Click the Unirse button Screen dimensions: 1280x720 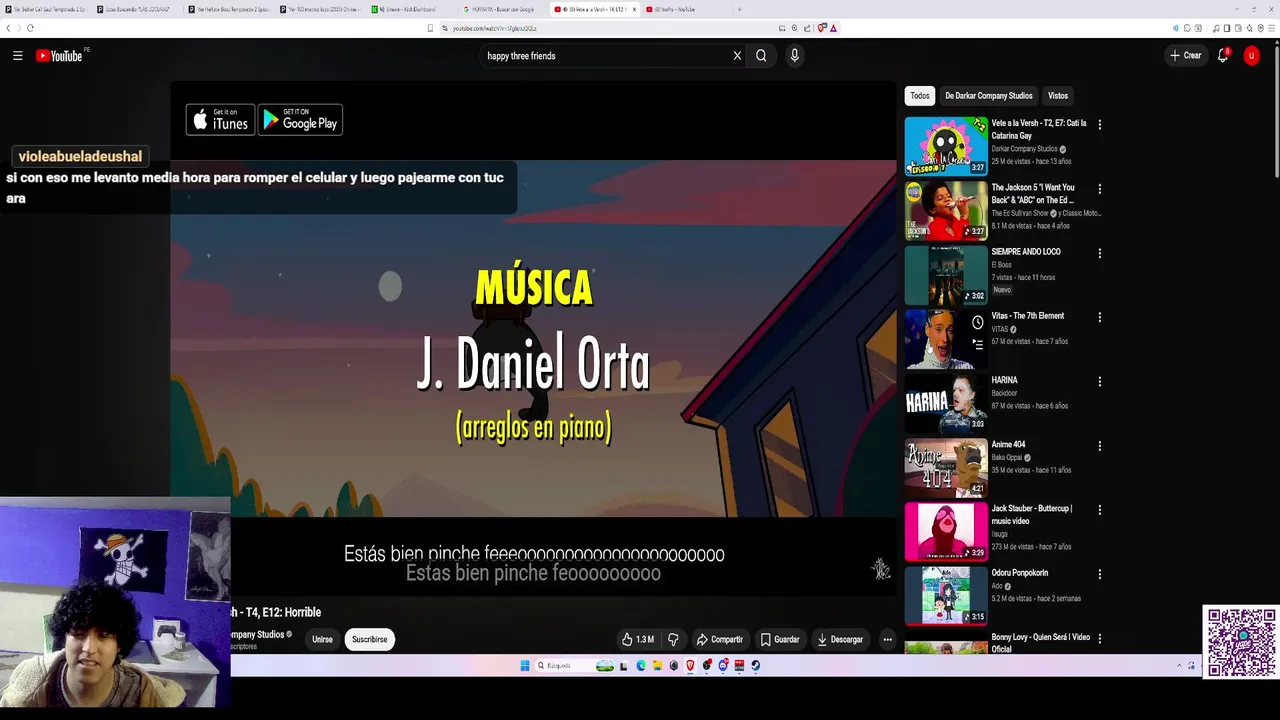(x=322, y=639)
